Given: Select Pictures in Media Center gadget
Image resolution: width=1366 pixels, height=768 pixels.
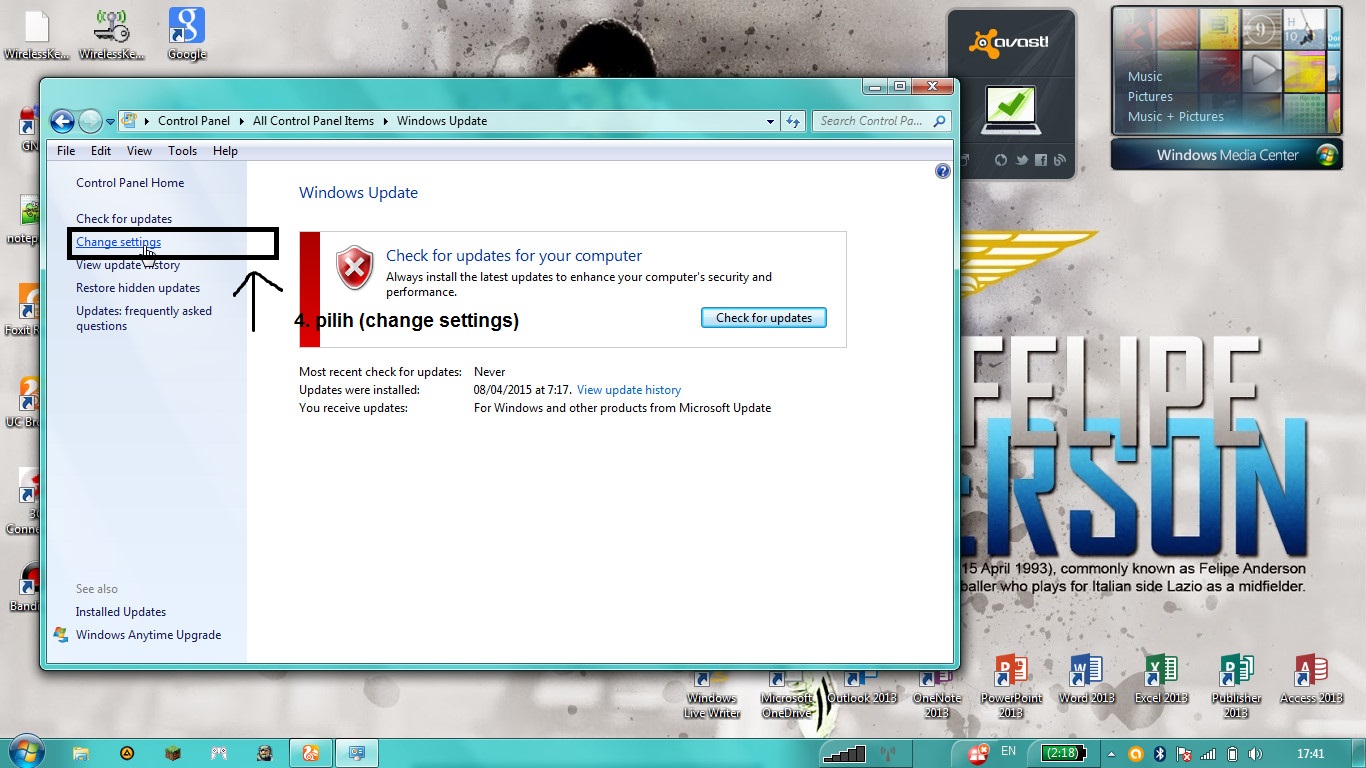Looking at the screenshot, I should 1150,97.
